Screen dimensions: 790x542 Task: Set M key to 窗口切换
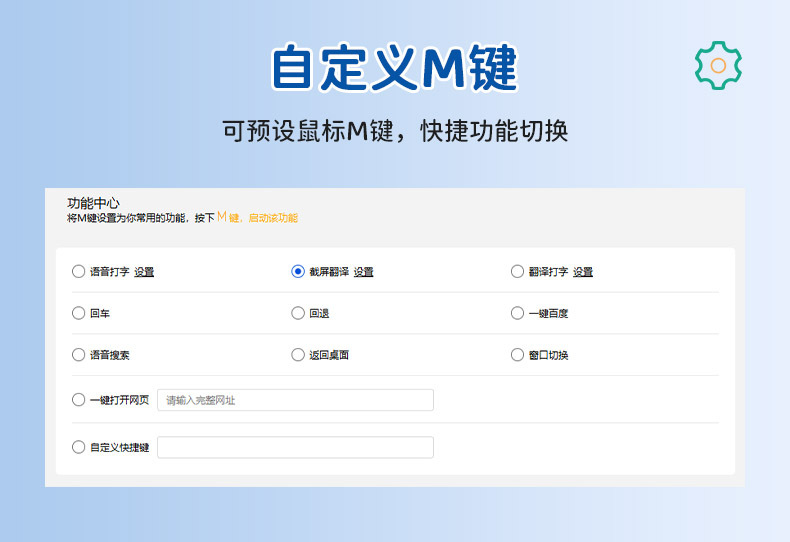(517, 354)
